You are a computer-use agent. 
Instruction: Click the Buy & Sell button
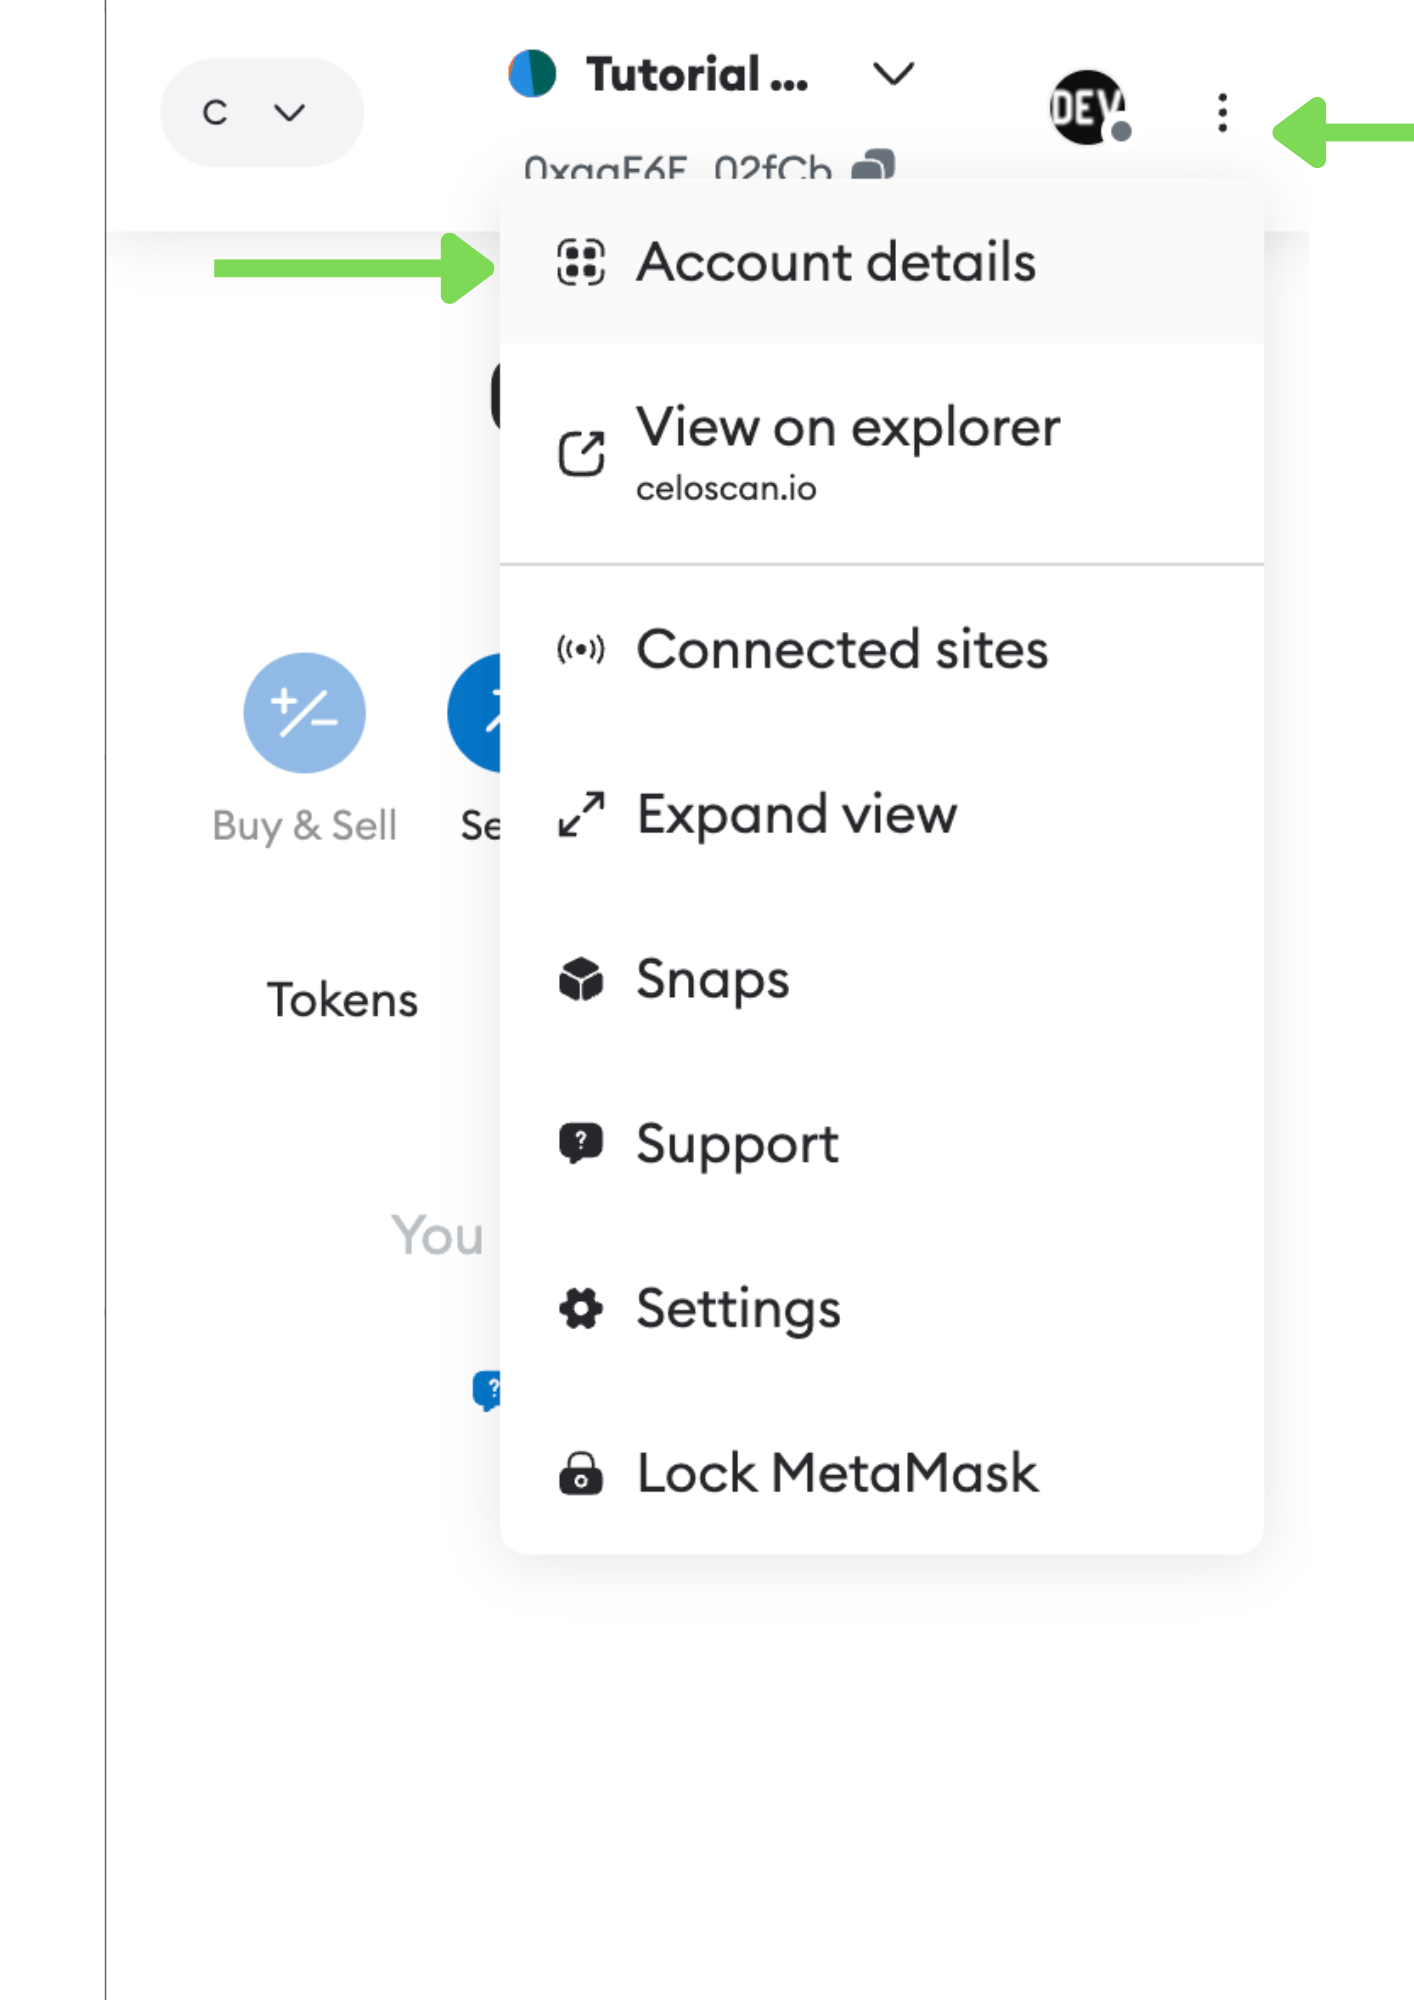click(x=304, y=712)
